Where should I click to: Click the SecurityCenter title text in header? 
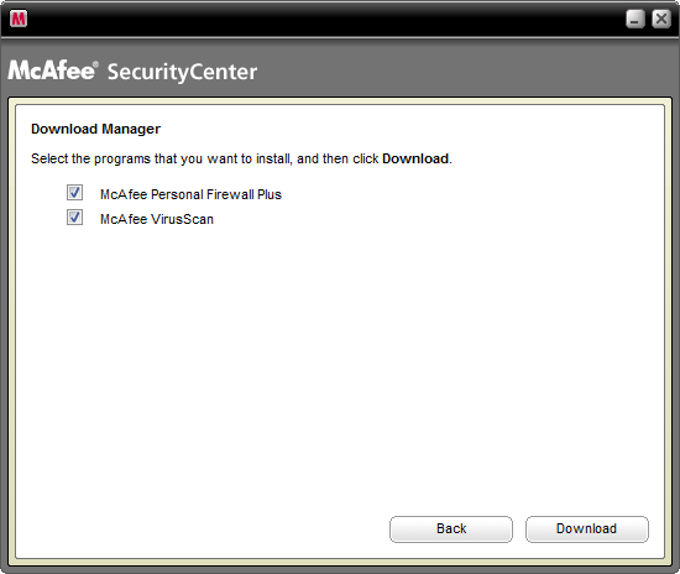(182, 72)
